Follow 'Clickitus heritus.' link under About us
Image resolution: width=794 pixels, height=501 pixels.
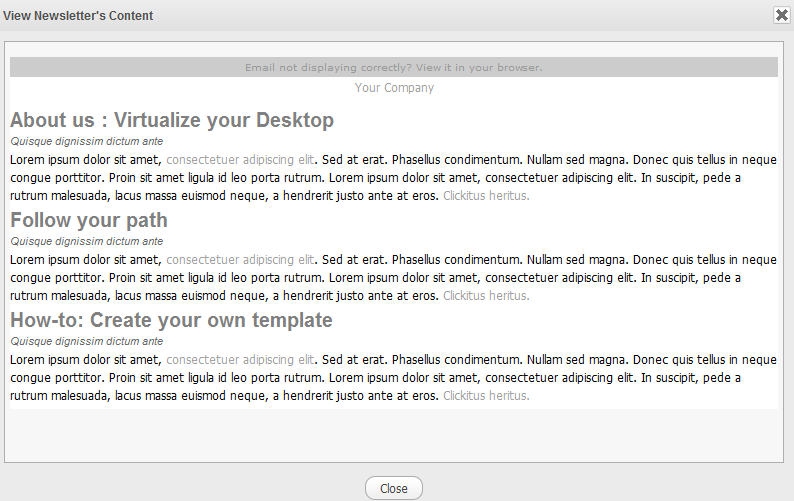486,196
